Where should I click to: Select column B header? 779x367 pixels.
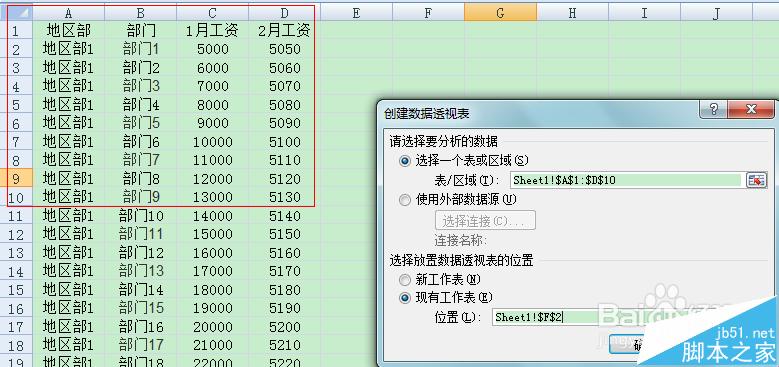coord(141,12)
